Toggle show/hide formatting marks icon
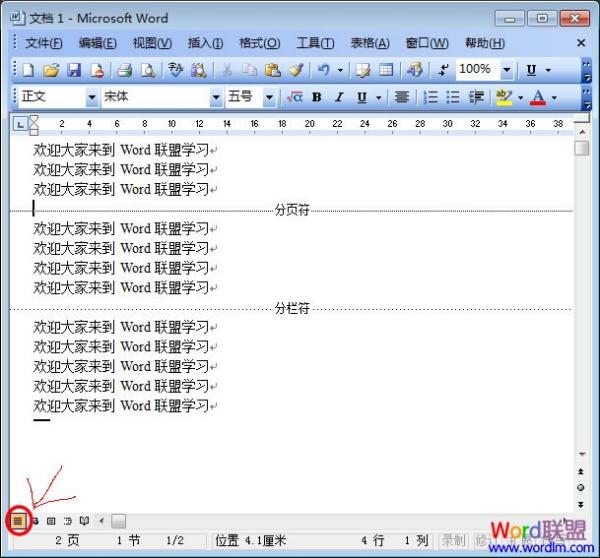This screenshot has height=558, width=600. point(443,70)
